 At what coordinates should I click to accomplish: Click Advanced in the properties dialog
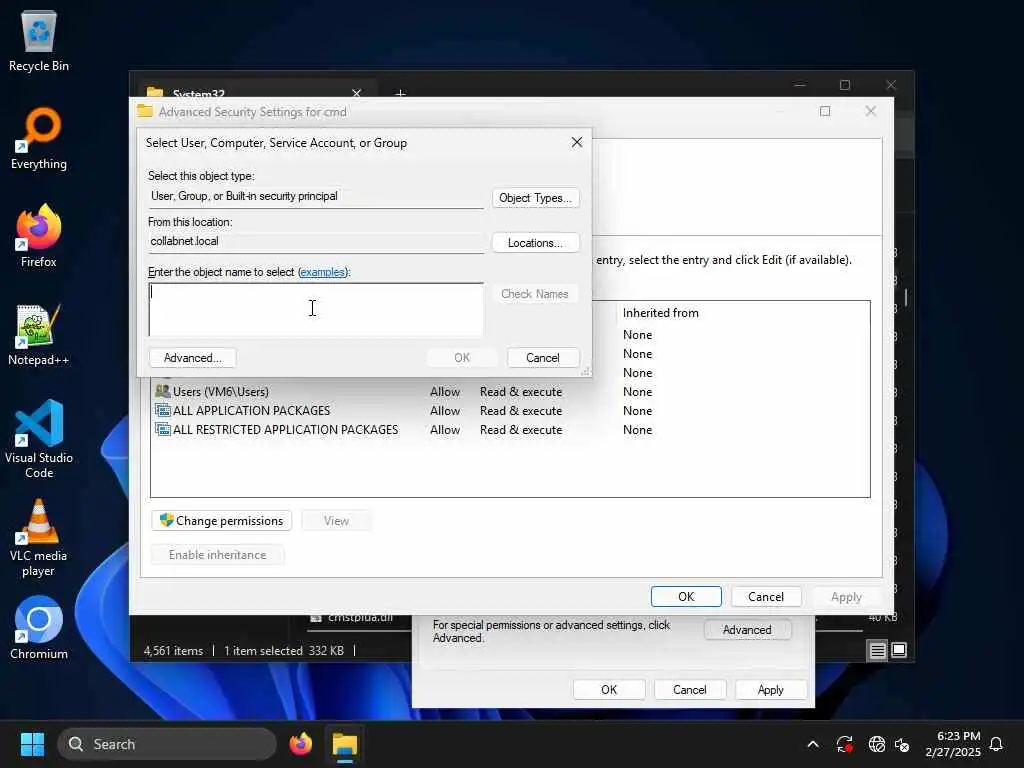click(x=747, y=630)
